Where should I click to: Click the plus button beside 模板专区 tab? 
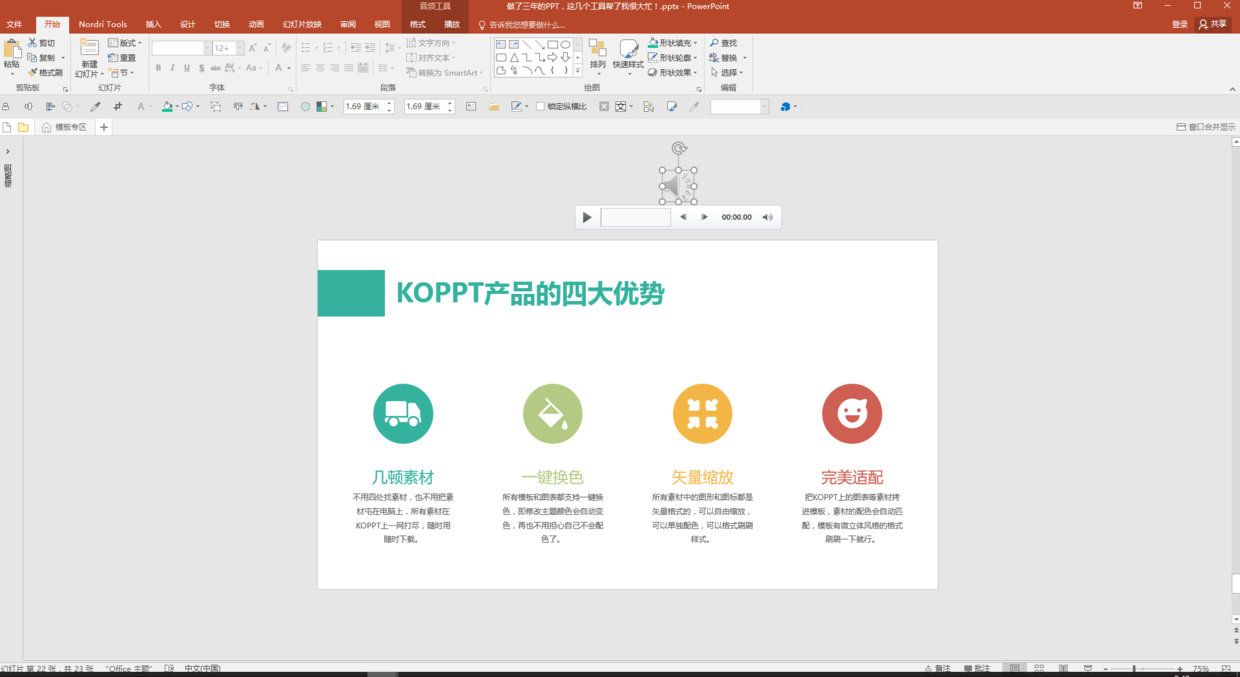click(104, 127)
